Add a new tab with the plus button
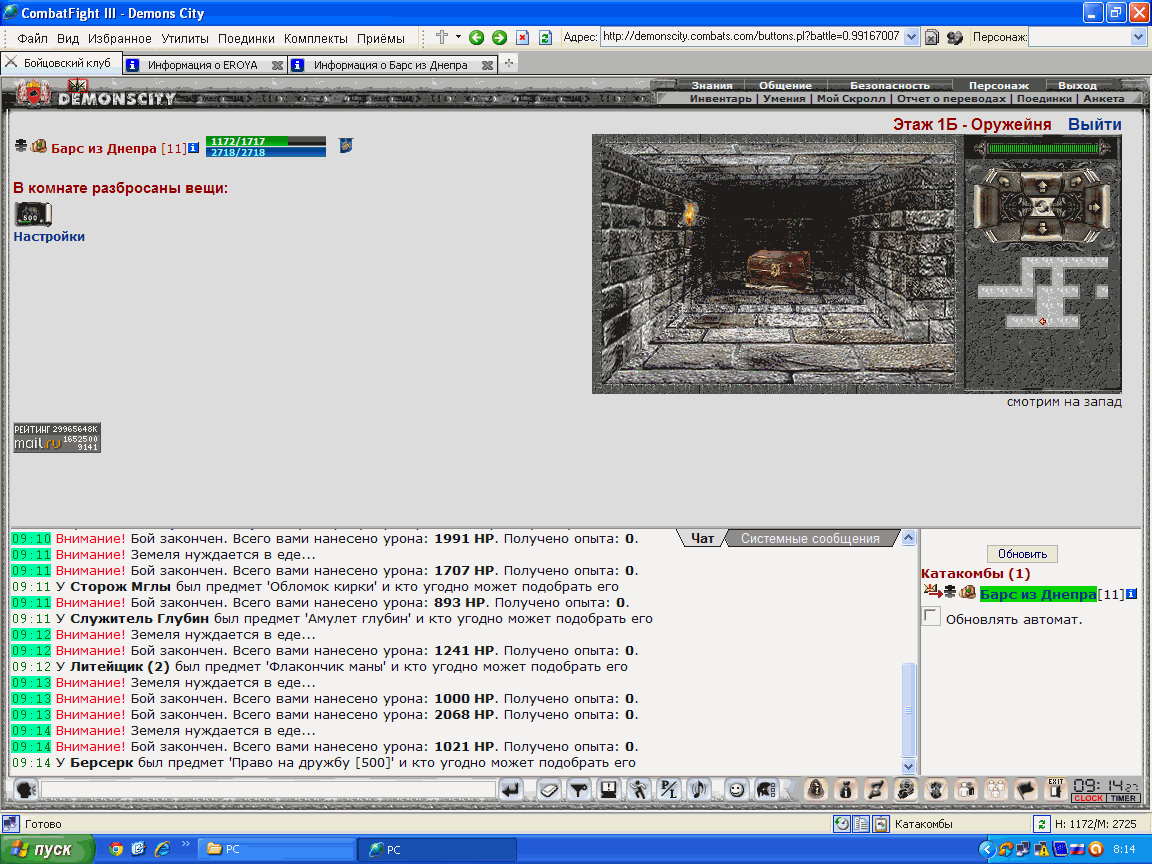The height and width of the screenshot is (864, 1152). (x=508, y=63)
